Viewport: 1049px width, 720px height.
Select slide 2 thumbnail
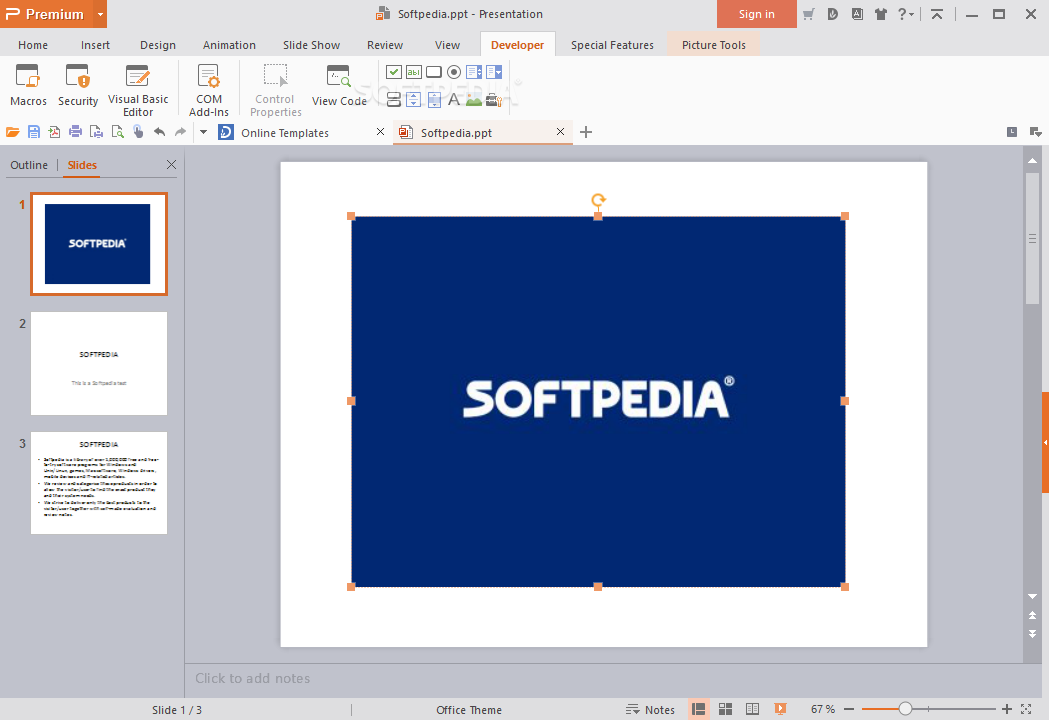(x=99, y=363)
